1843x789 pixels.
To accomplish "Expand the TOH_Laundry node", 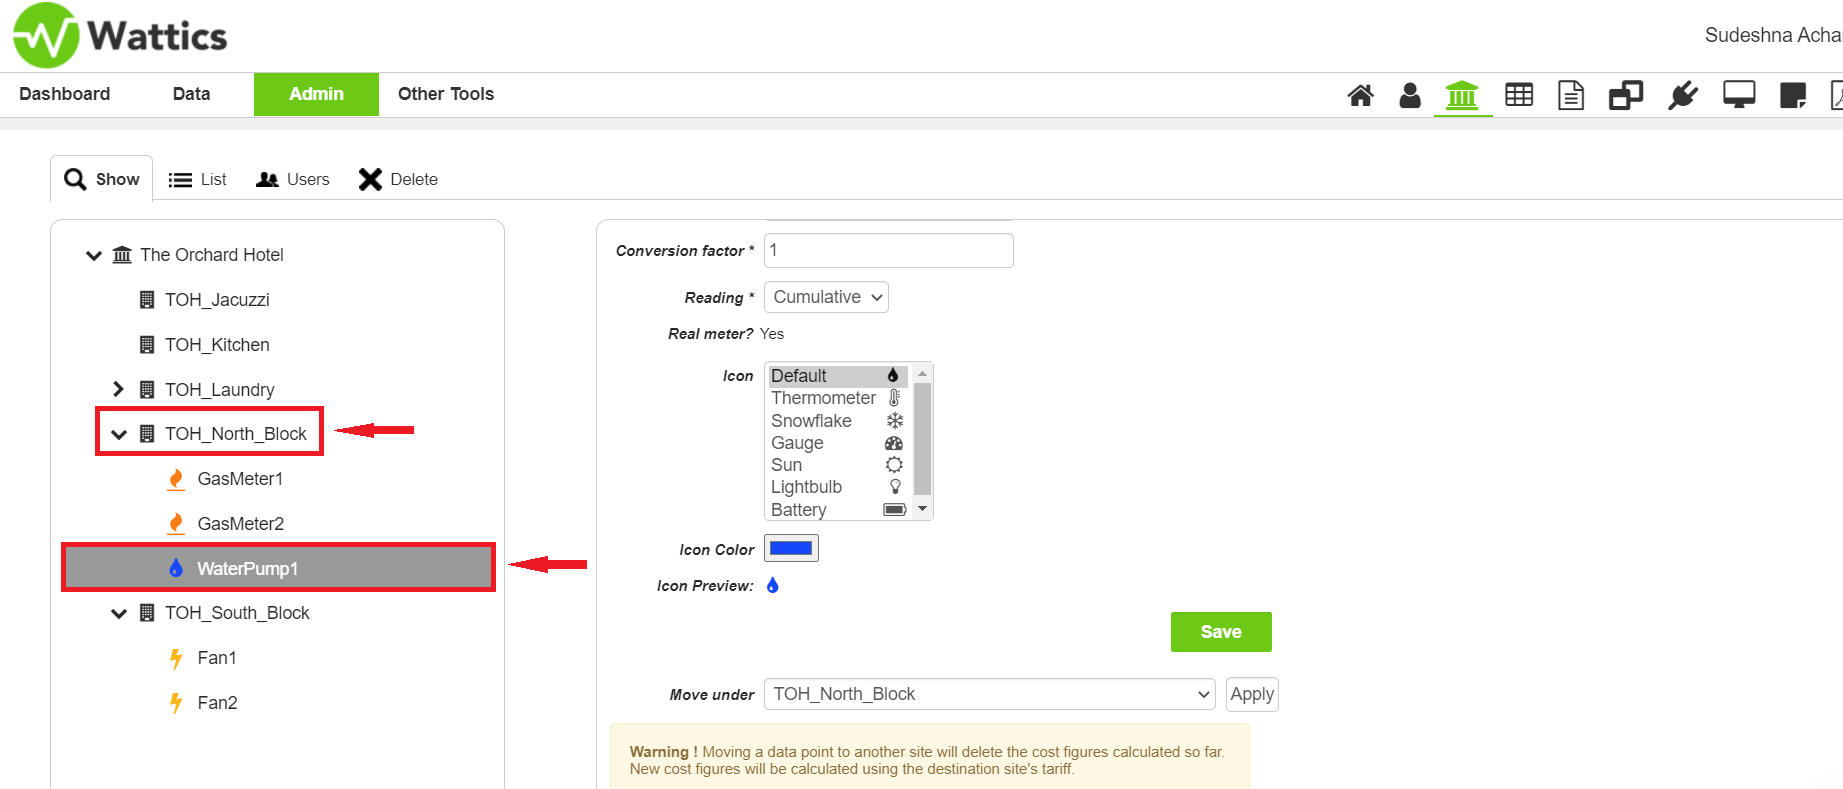I will pyautogui.click(x=118, y=389).
